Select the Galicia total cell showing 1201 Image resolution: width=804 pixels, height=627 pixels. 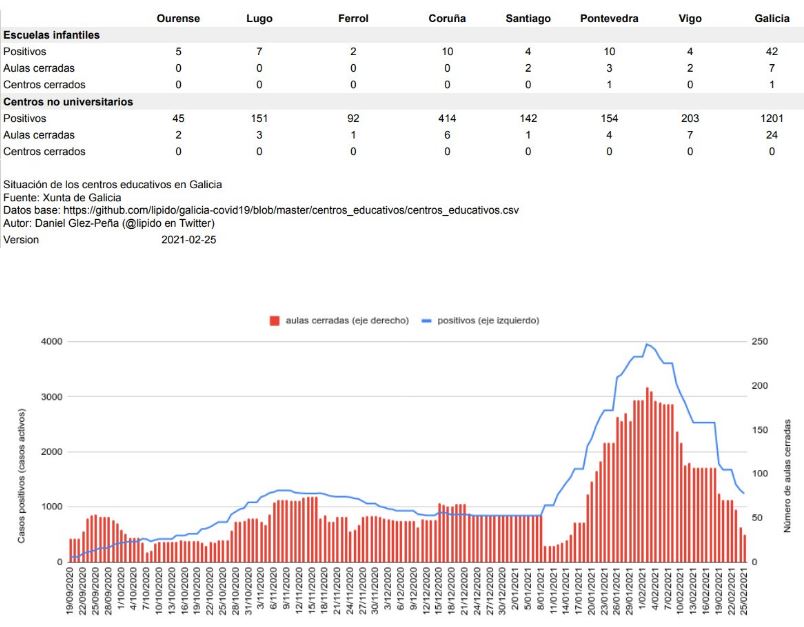click(771, 118)
